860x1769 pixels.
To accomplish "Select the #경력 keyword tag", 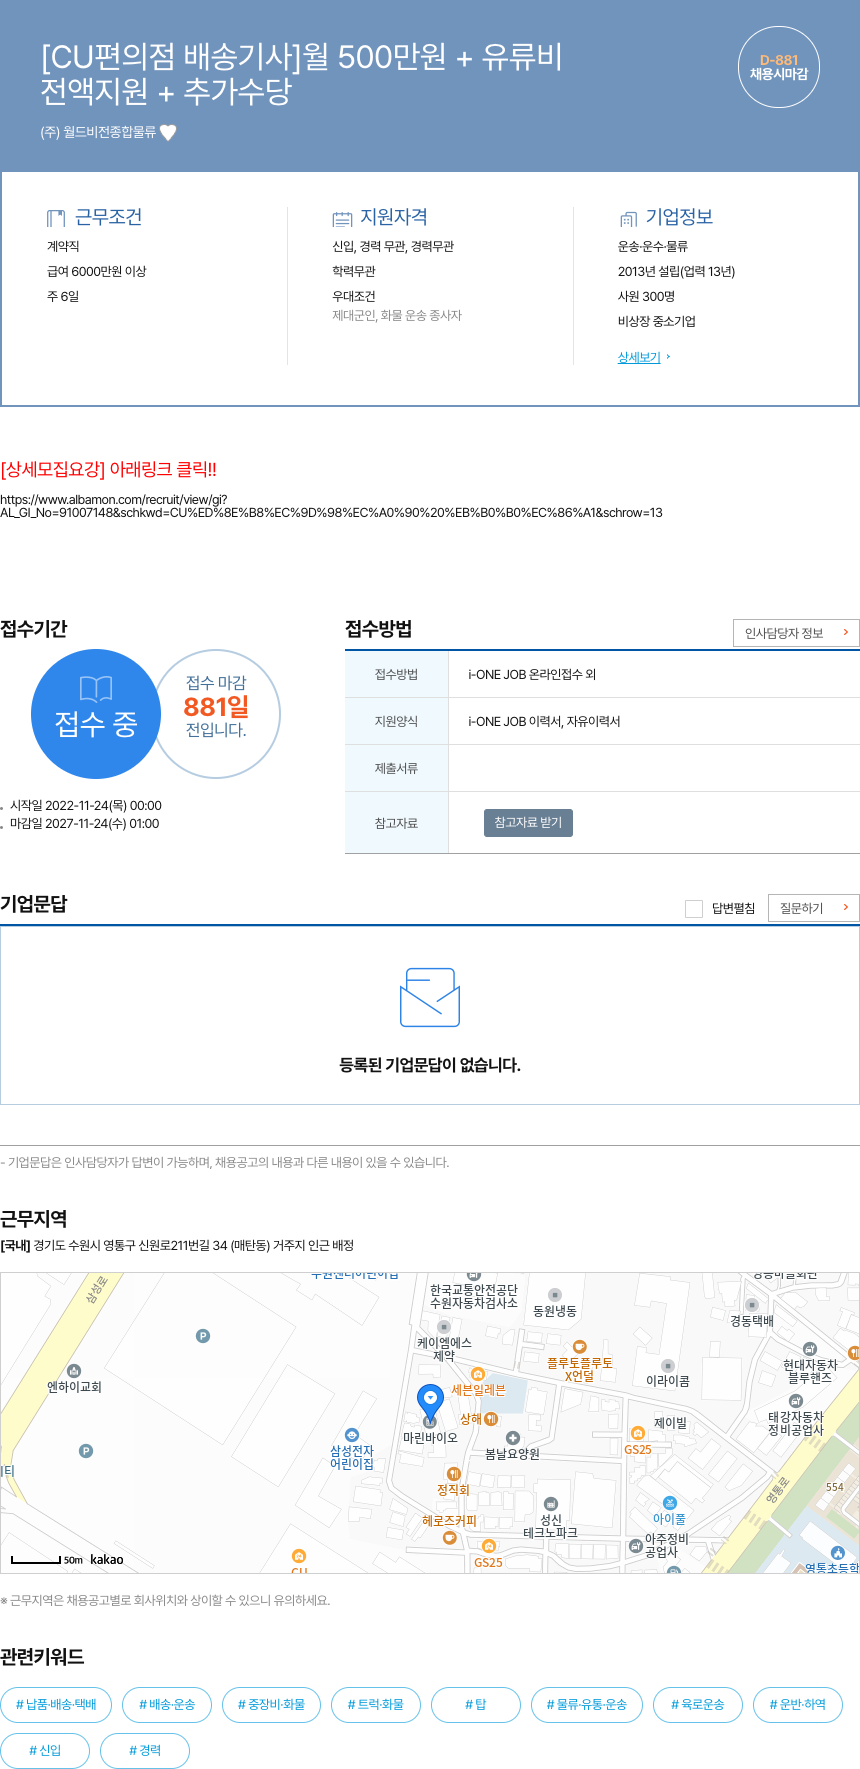I will coord(145,1751).
